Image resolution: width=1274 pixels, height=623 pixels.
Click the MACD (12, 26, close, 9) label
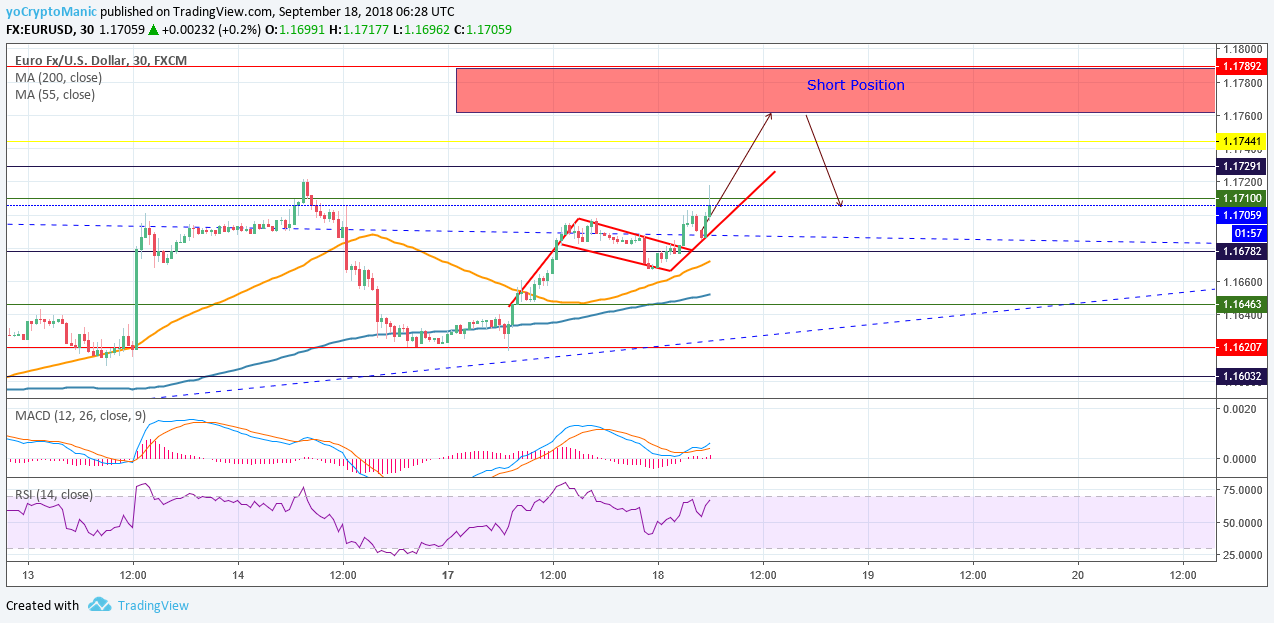[80, 414]
